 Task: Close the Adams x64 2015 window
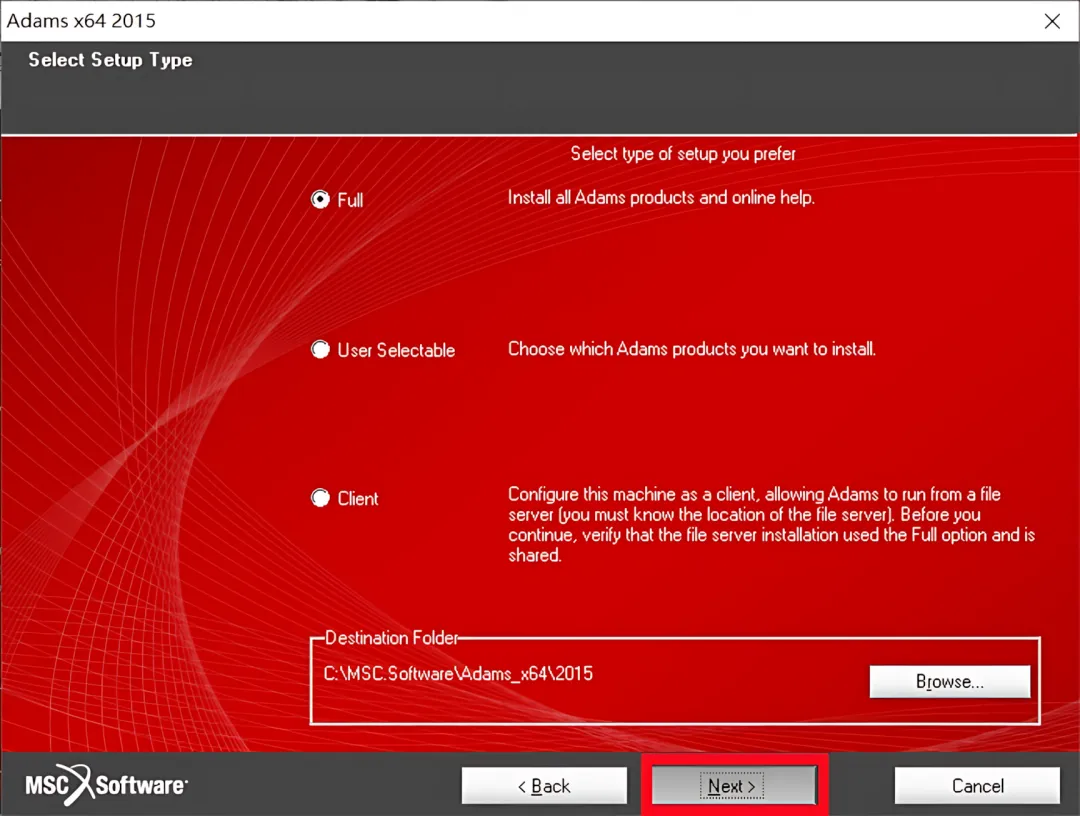click(x=1052, y=21)
